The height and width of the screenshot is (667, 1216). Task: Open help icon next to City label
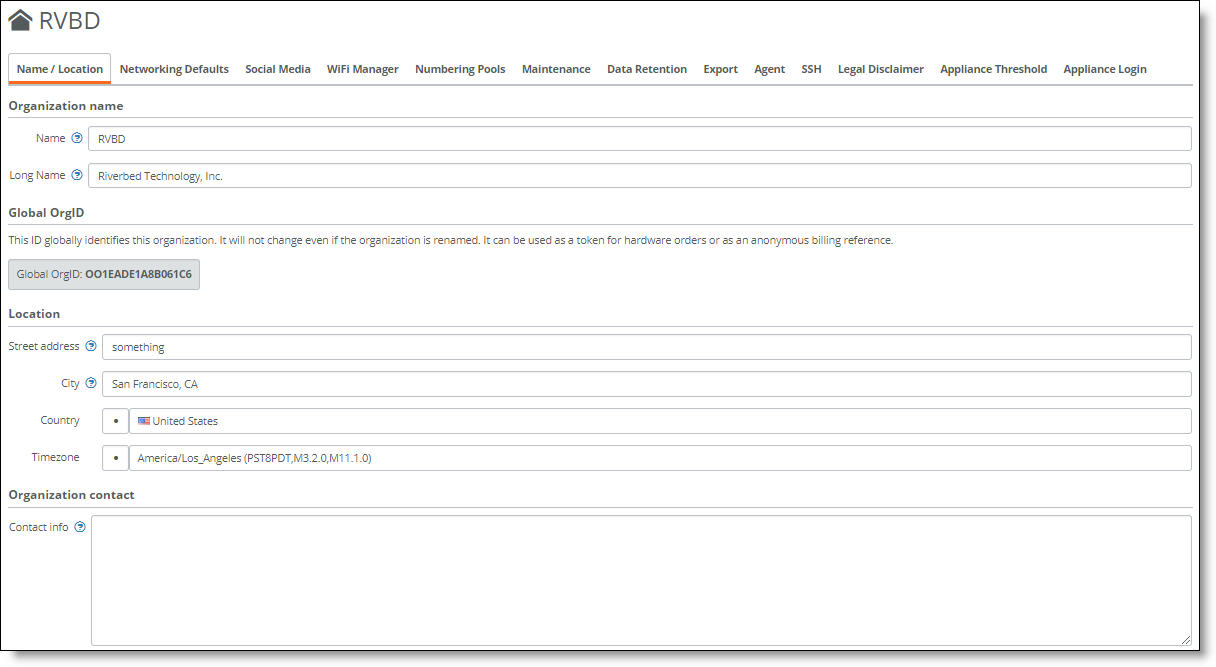pyautogui.click(x=91, y=383)
